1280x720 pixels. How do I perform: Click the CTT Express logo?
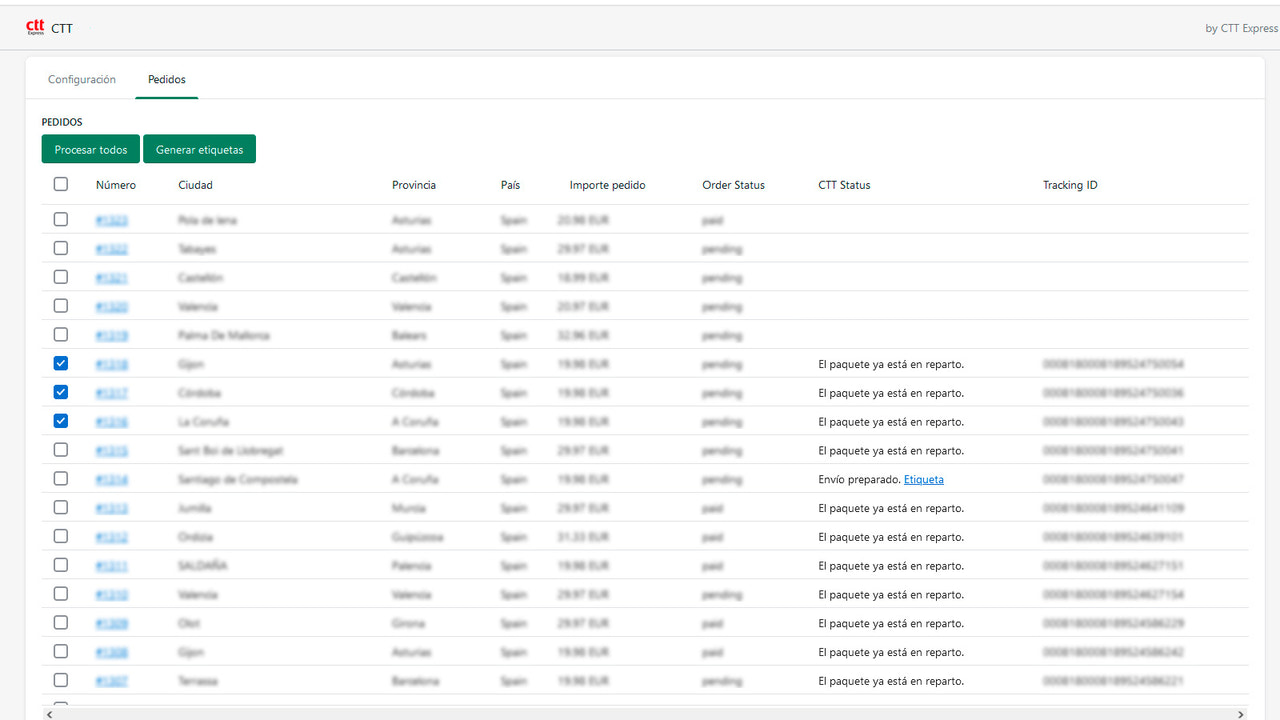click(x=36, y=28)
